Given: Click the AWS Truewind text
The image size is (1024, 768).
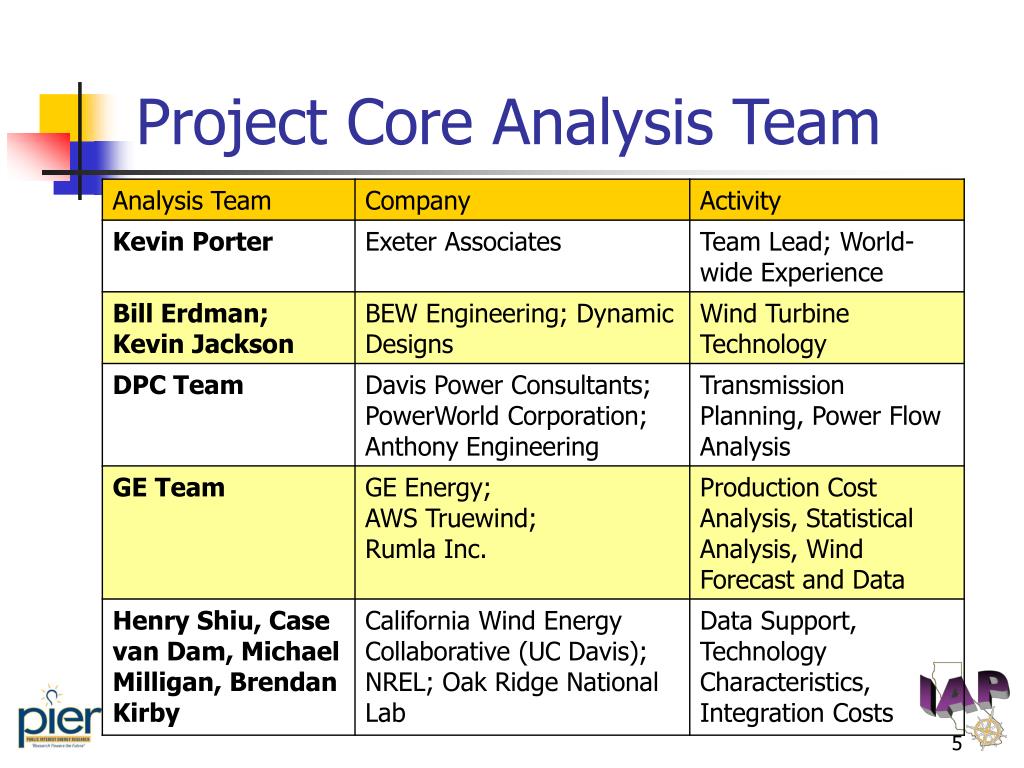Looking at the screenshot, I should (451, 519).
